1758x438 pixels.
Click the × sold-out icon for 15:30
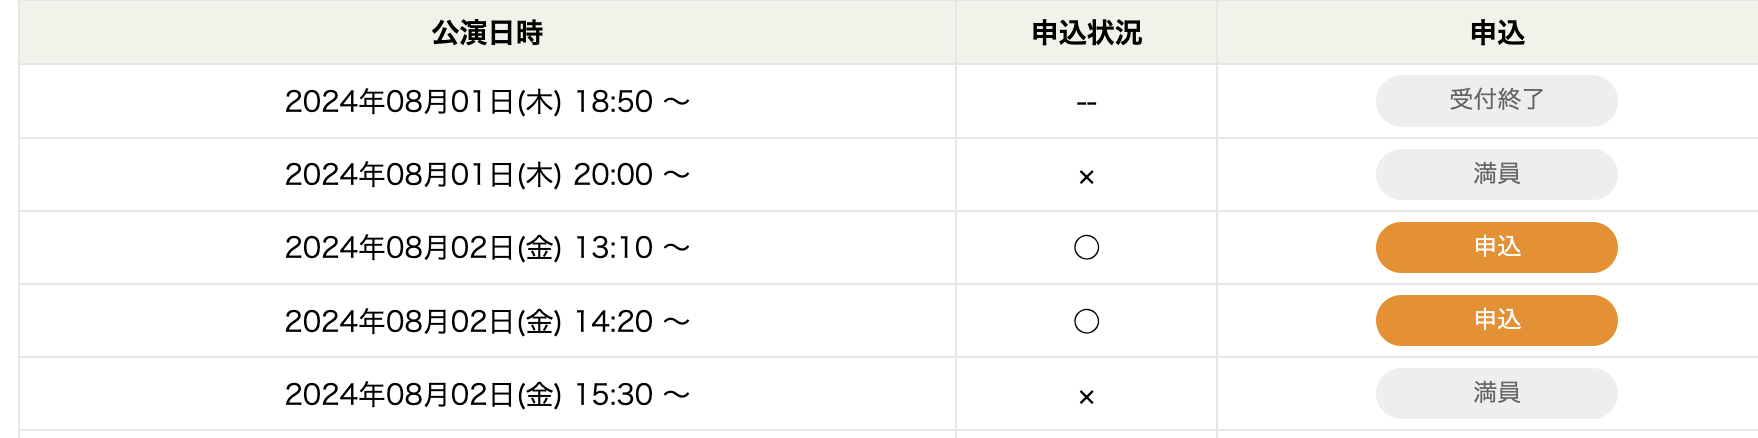tap(1086, 397)
